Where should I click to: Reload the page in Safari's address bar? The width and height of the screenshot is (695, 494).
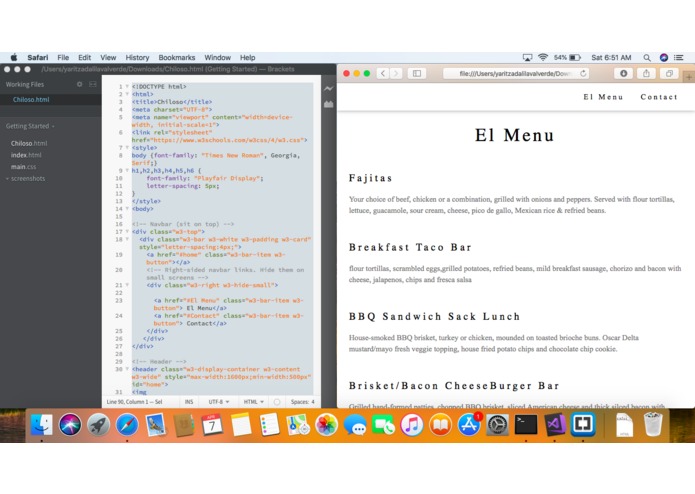(583, 74)
